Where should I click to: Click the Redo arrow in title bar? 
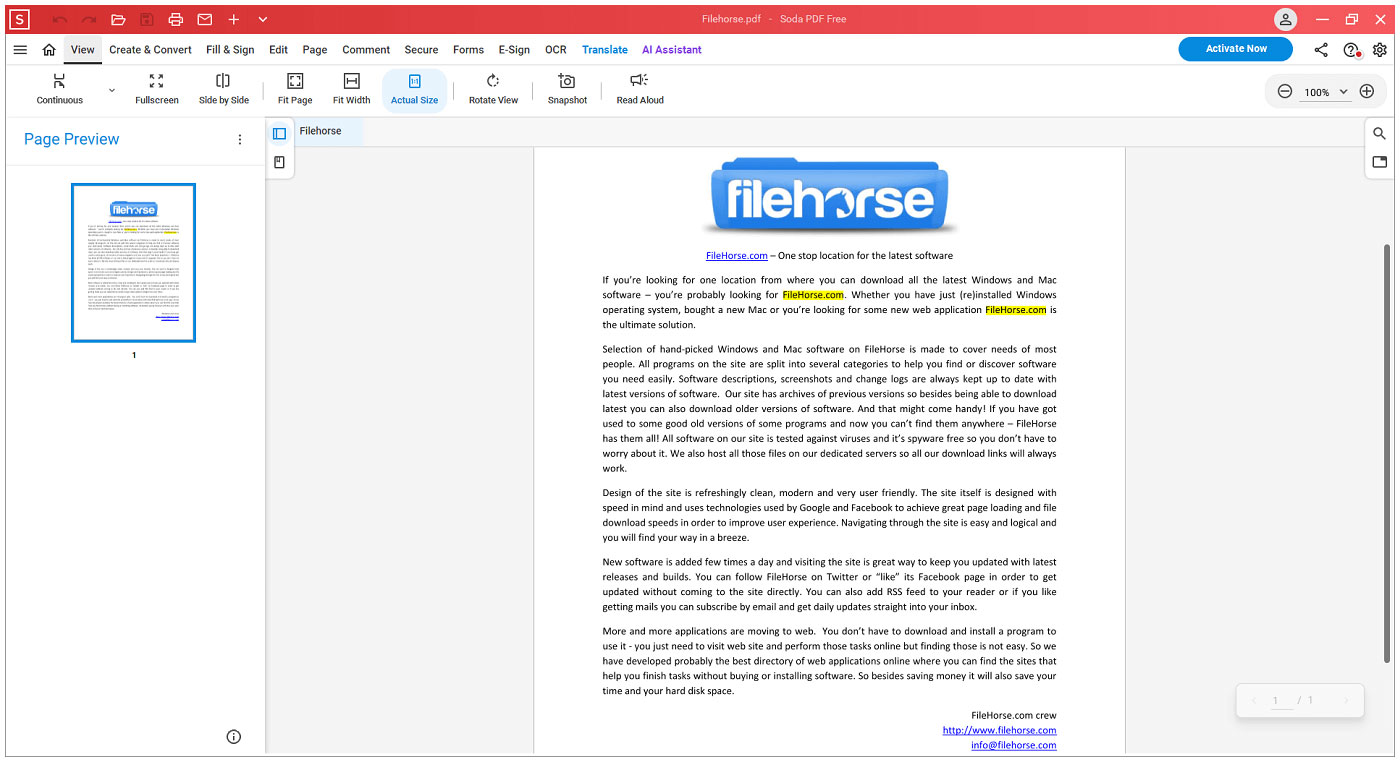click(x=89, y=20)
